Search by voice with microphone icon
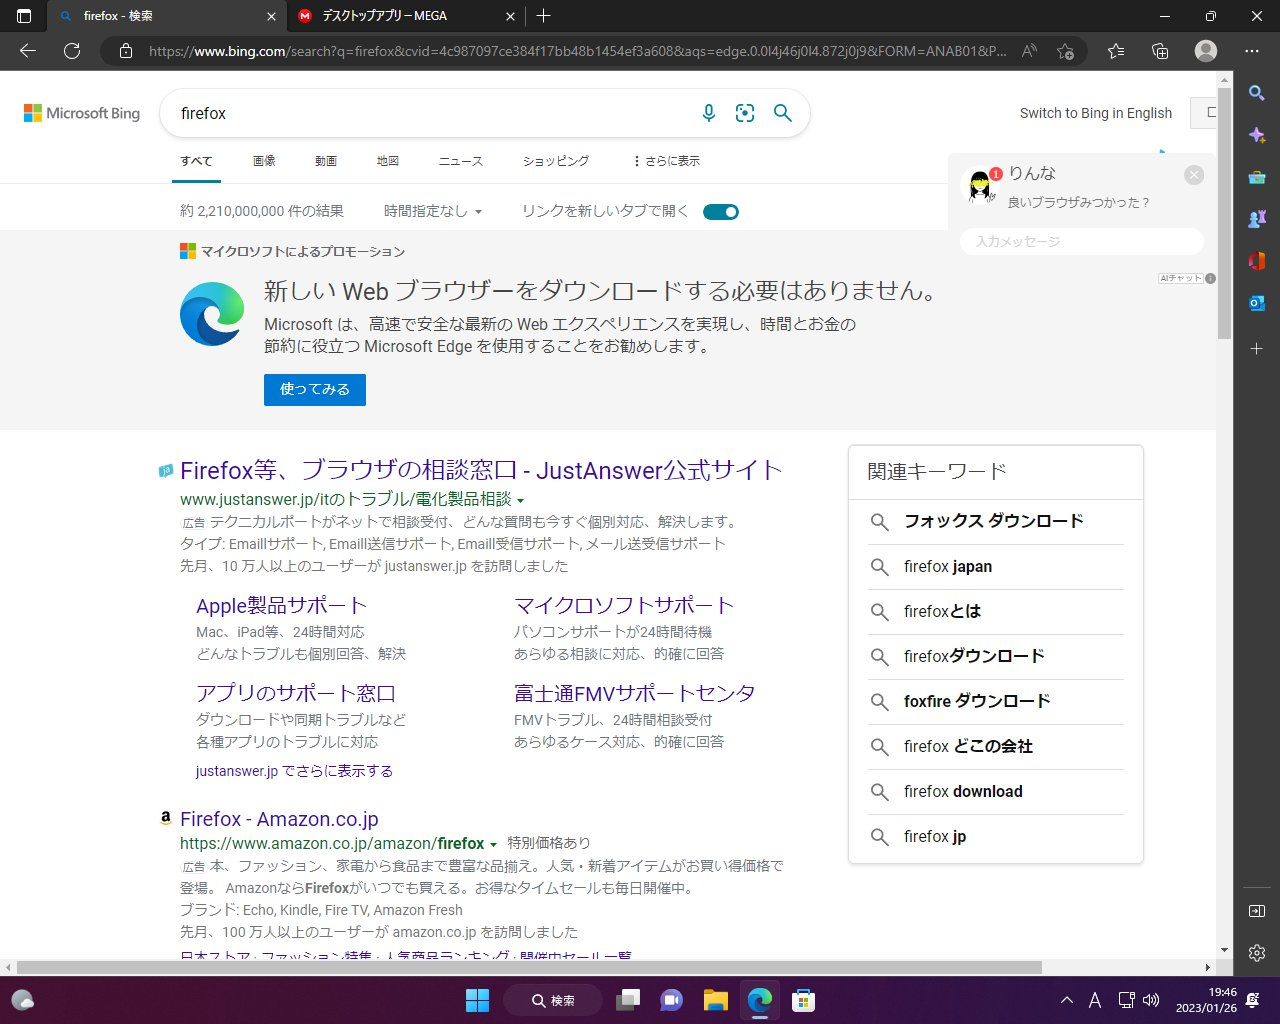 [x=708, y=113]
